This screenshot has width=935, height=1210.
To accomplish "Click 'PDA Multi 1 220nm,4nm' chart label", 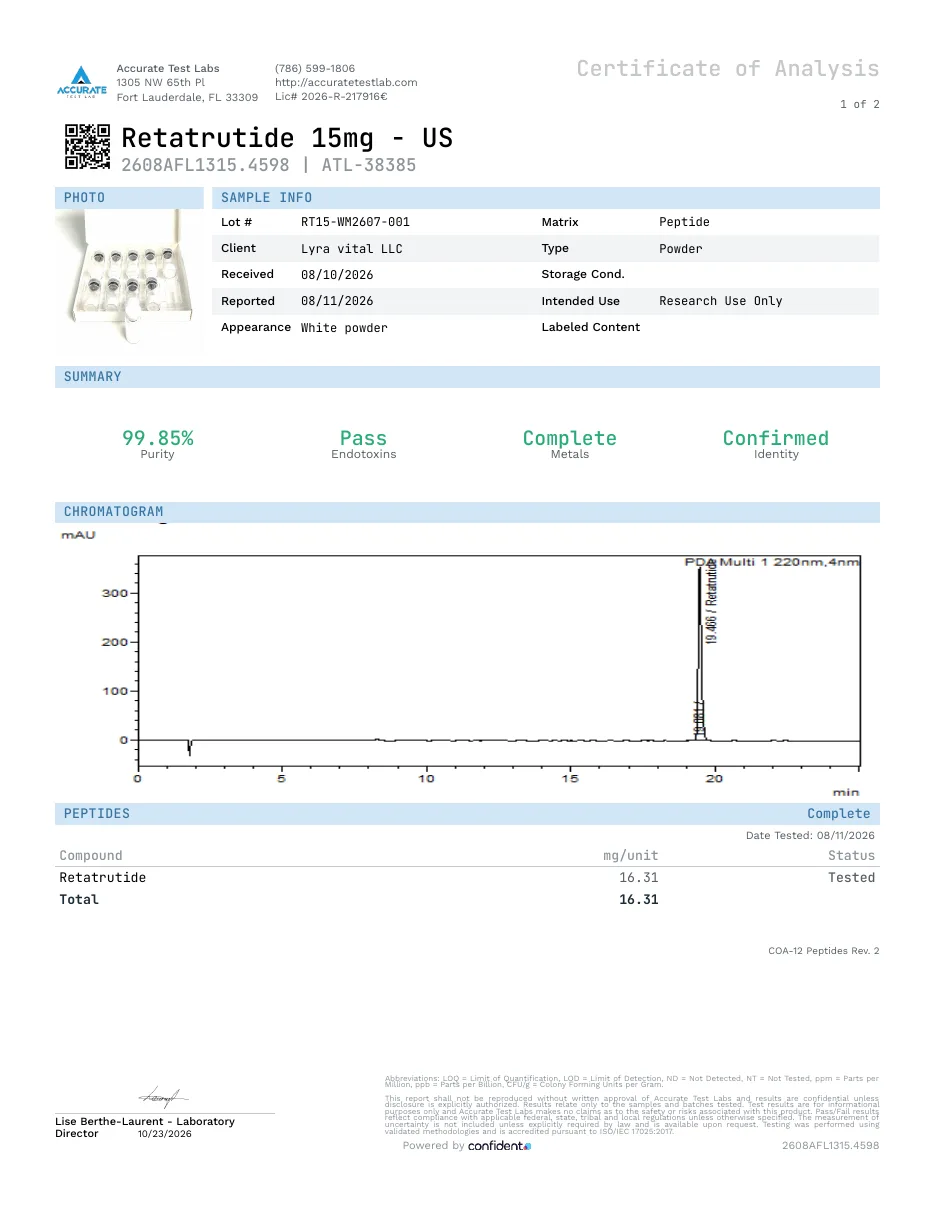I will tap(772, 562).
